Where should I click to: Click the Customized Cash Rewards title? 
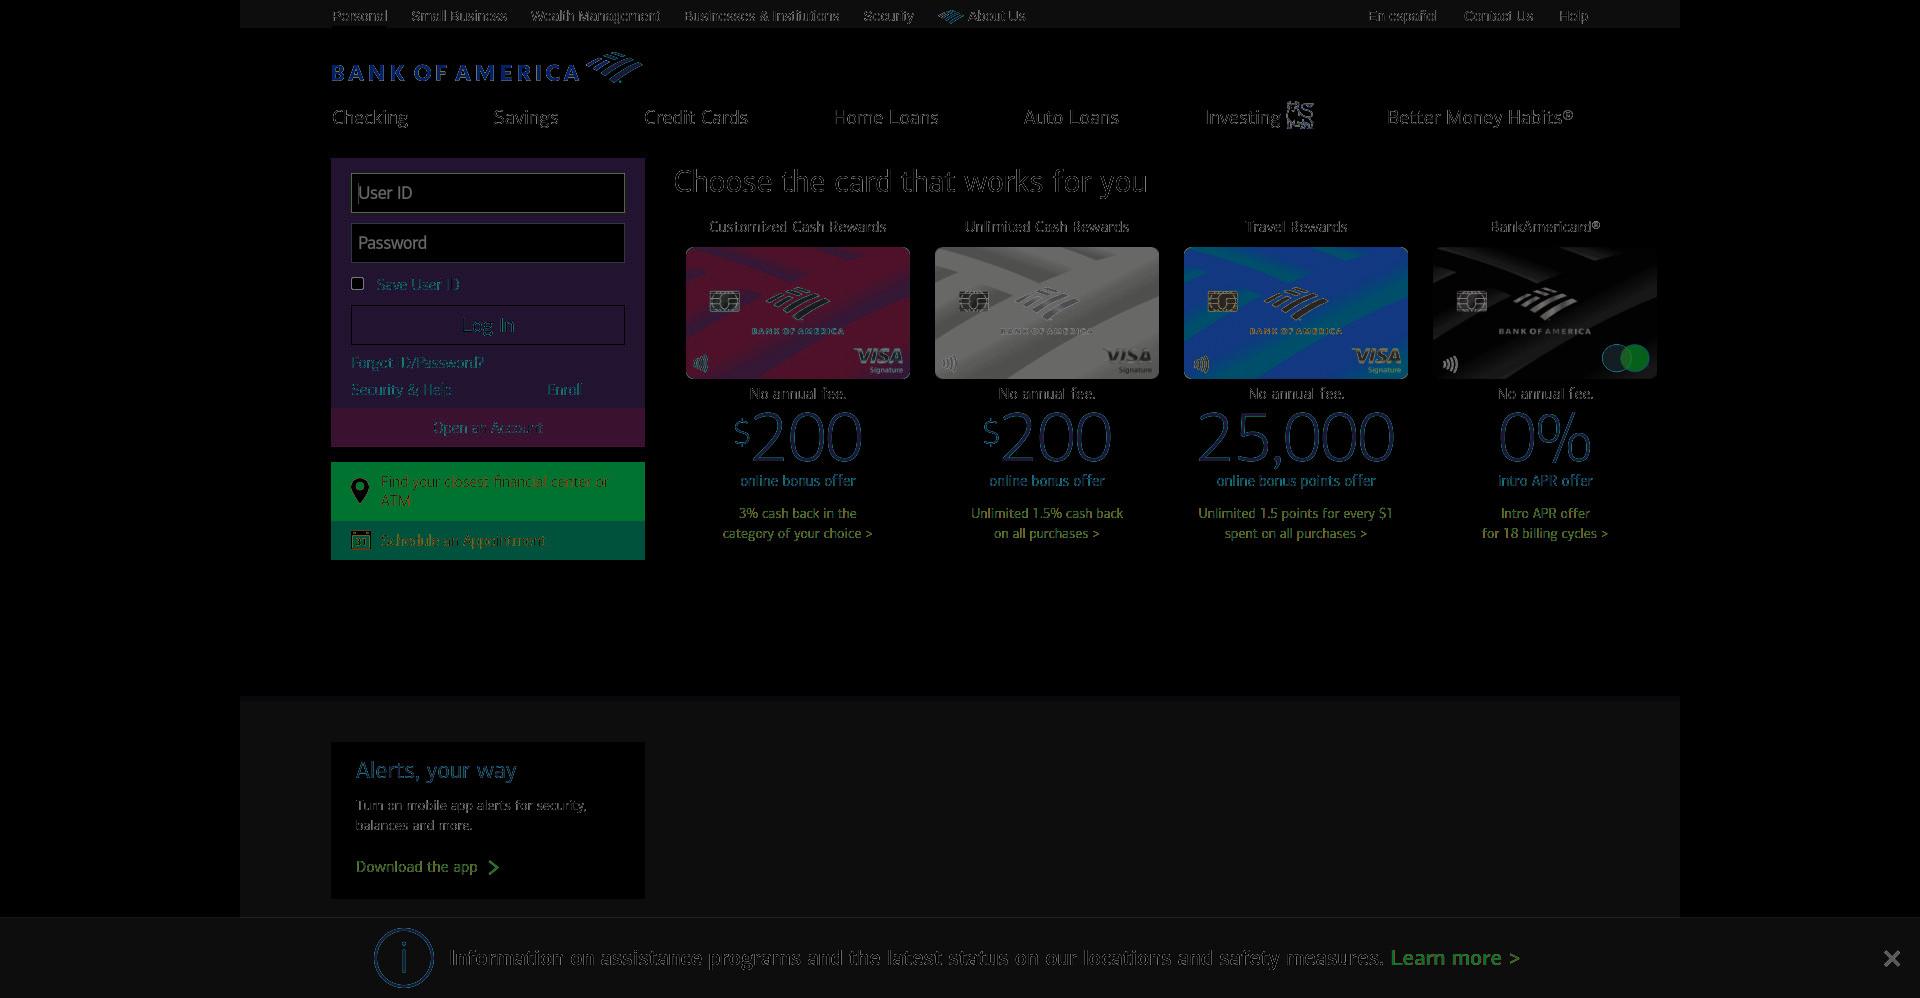click(x=798, y=227)
